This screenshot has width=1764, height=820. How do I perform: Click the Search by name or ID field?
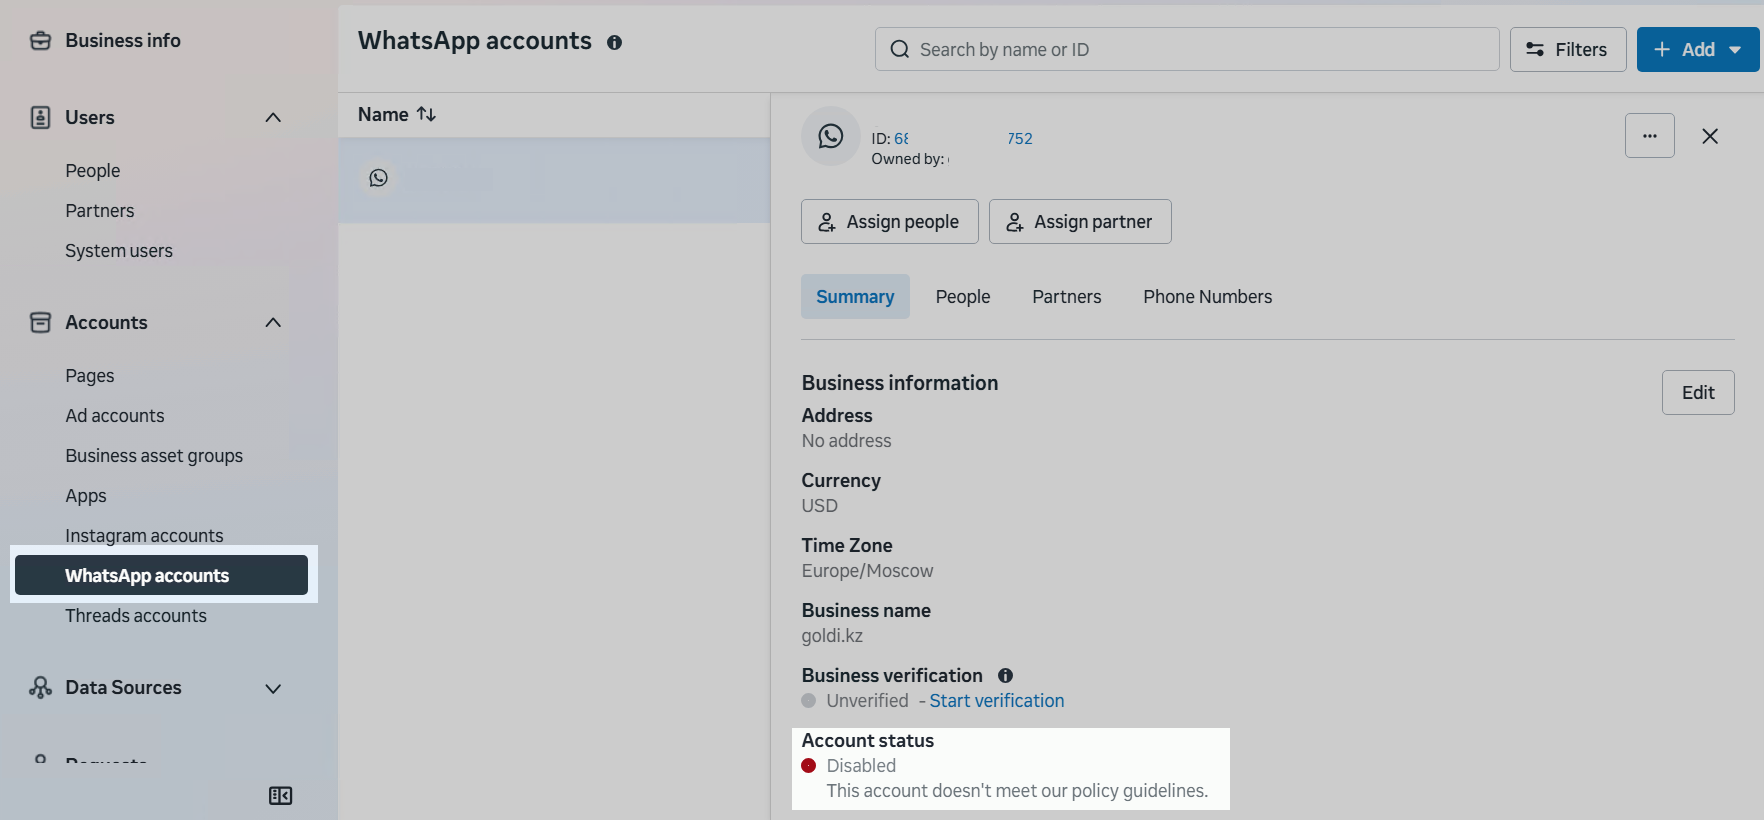pos(1186,50)
